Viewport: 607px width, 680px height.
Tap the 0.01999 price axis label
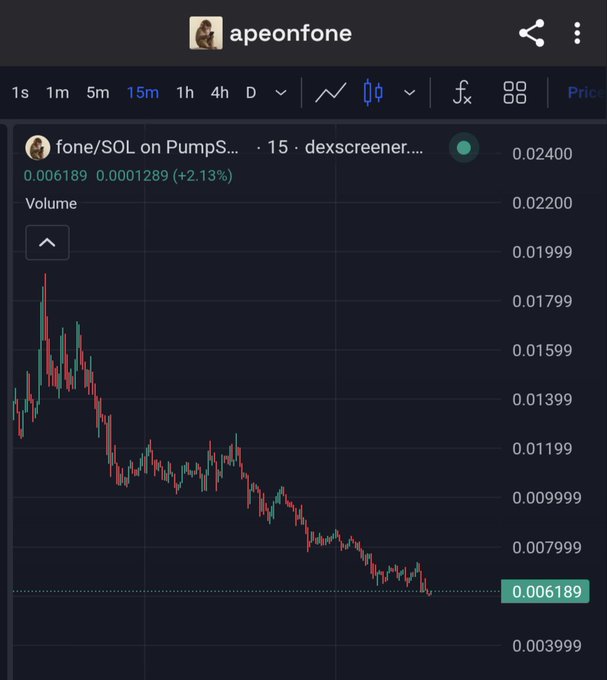[542, 252]
